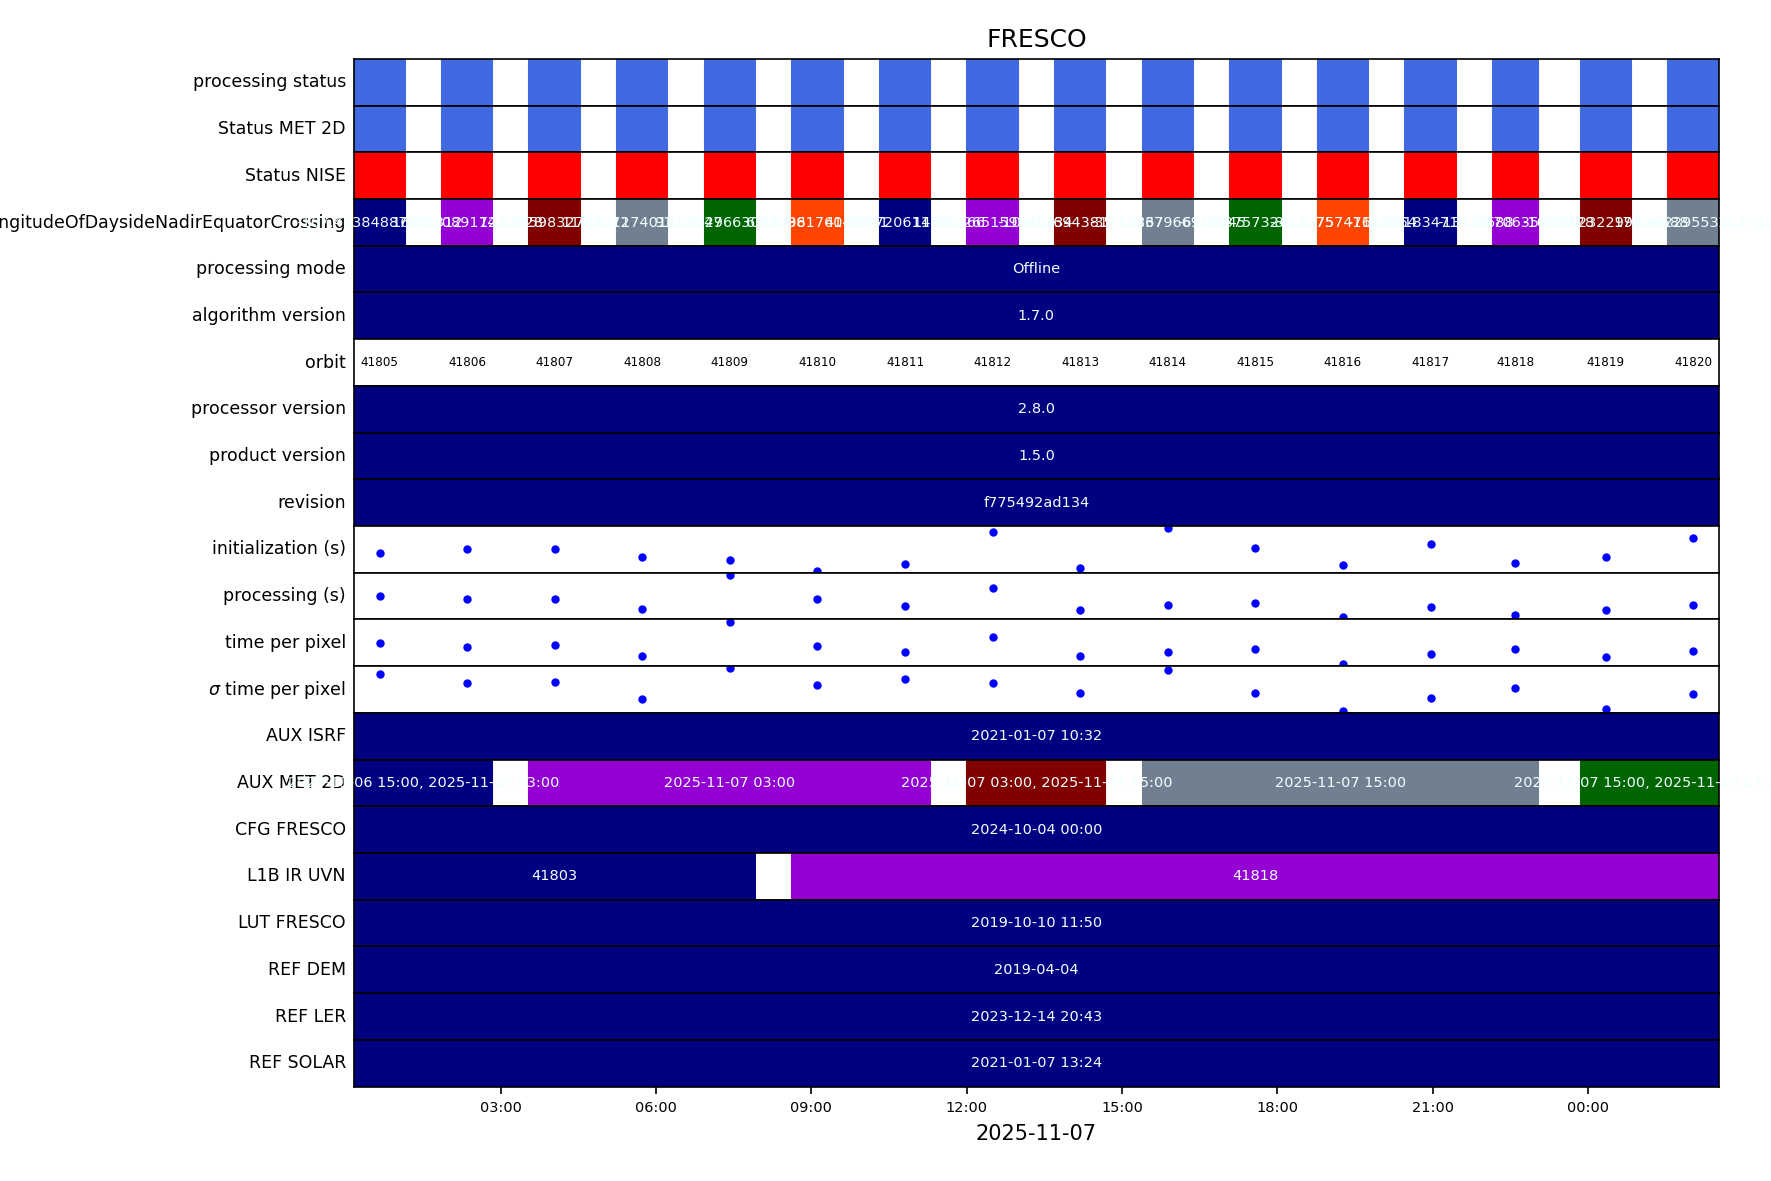1771x1181 pixels.
Task: Click the processing status row label
Action: [269, 81]
